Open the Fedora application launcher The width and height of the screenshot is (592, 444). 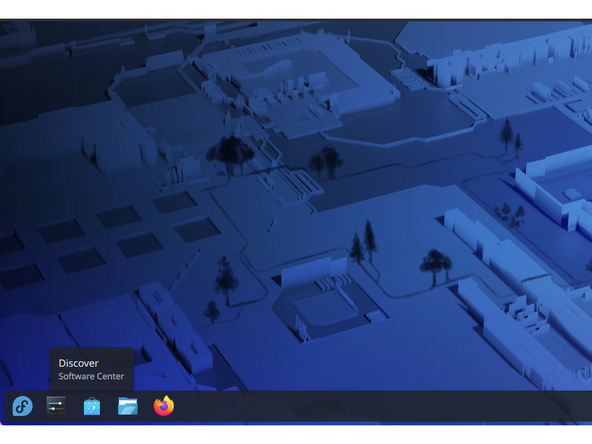[x=23, y=406]
